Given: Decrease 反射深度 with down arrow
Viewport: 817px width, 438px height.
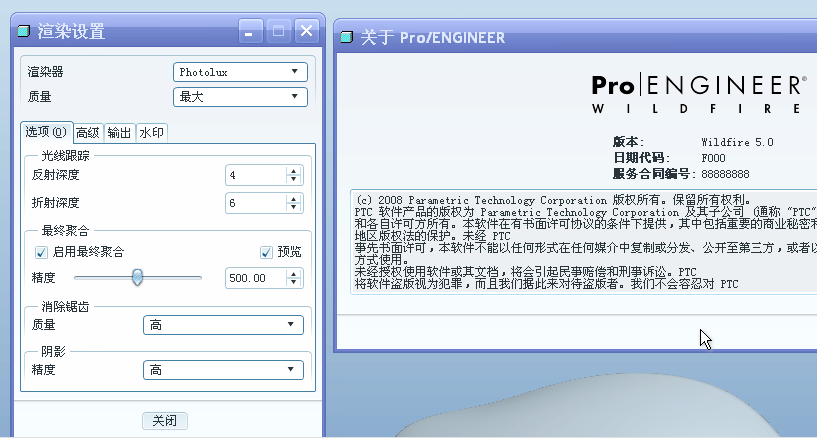Looking at the screenshot, I should (294, 180).
